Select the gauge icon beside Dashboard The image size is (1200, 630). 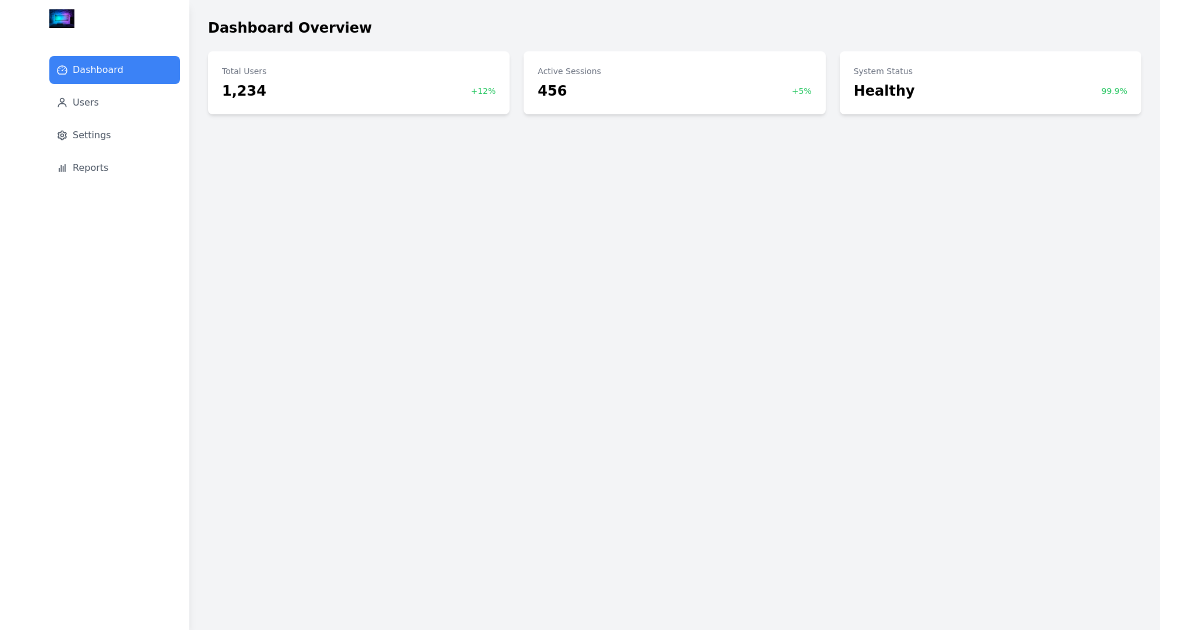(x=62, y=70)
